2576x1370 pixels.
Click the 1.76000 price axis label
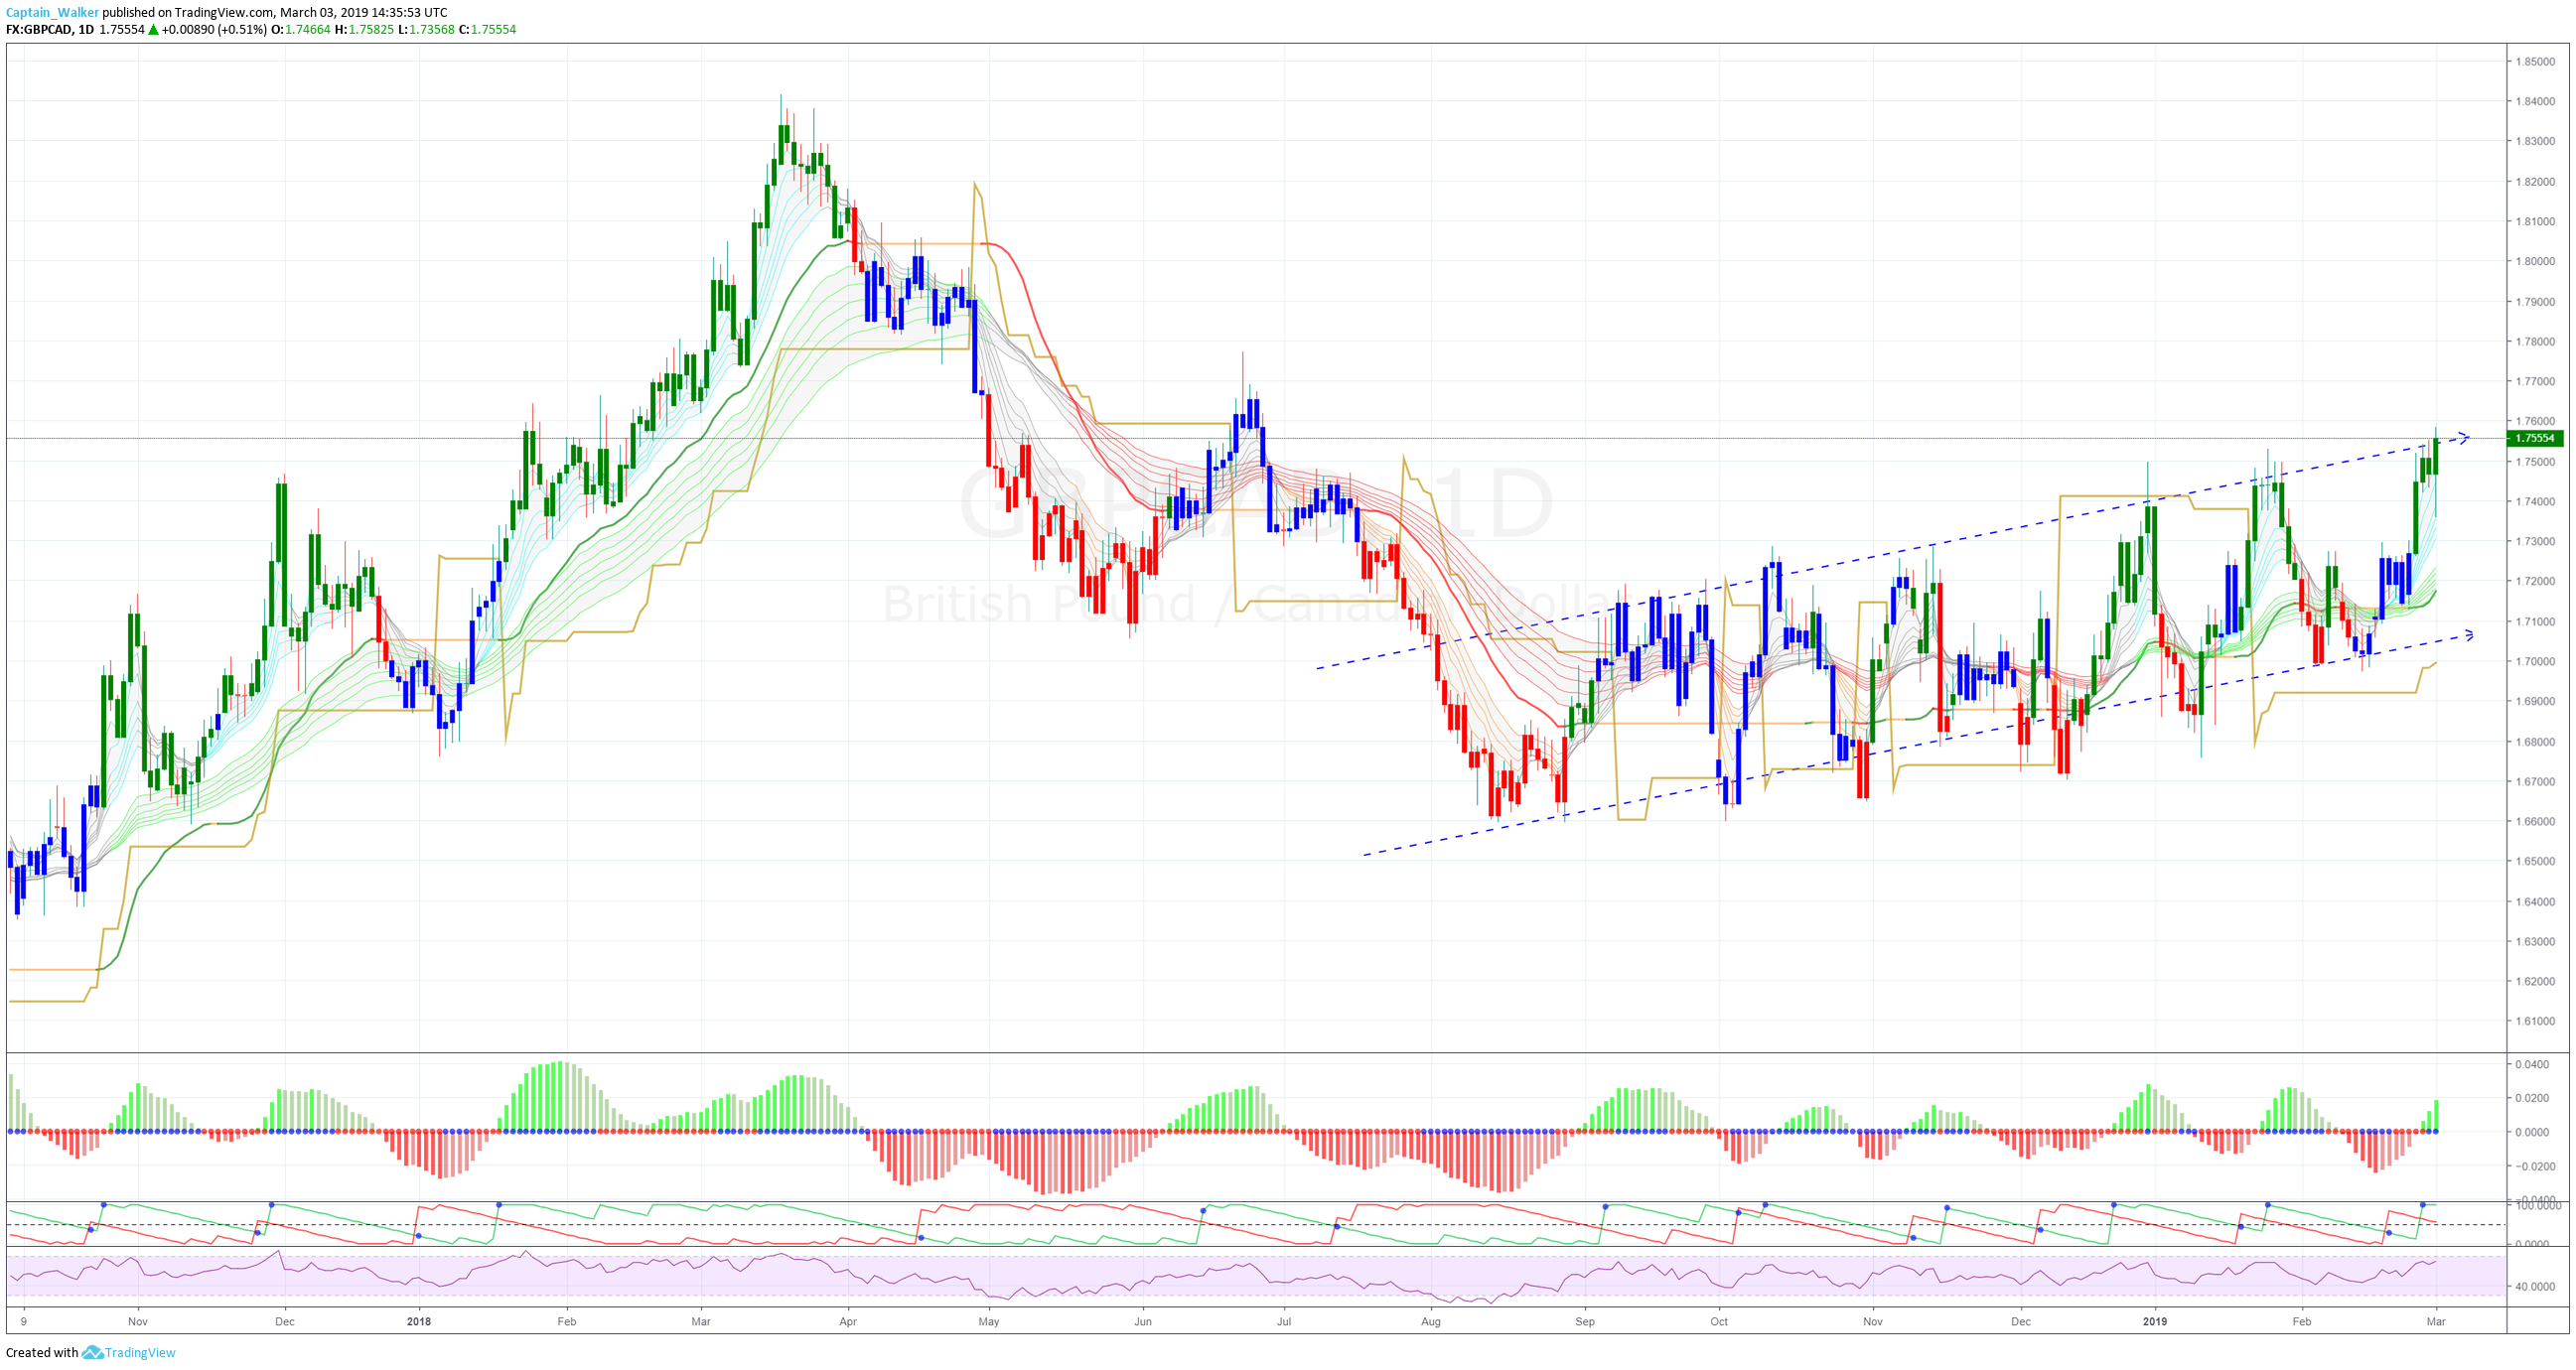point(2535,422)
